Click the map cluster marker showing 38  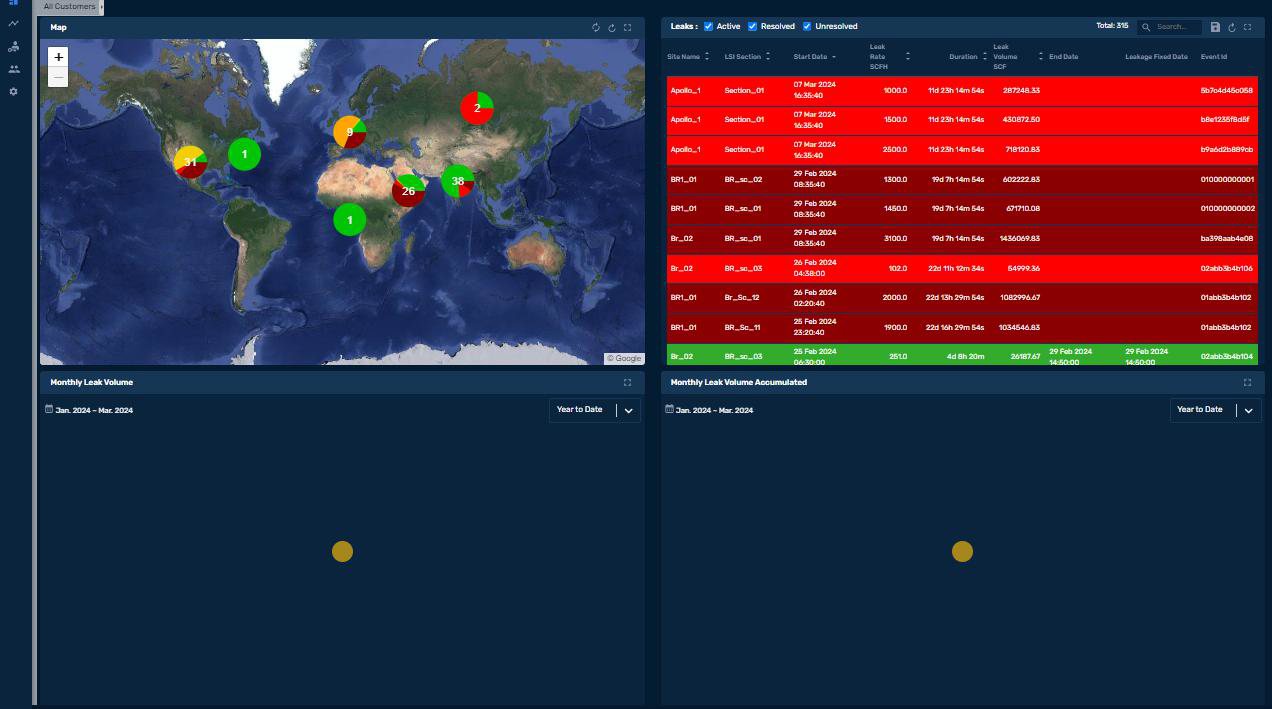pos(457,181)
